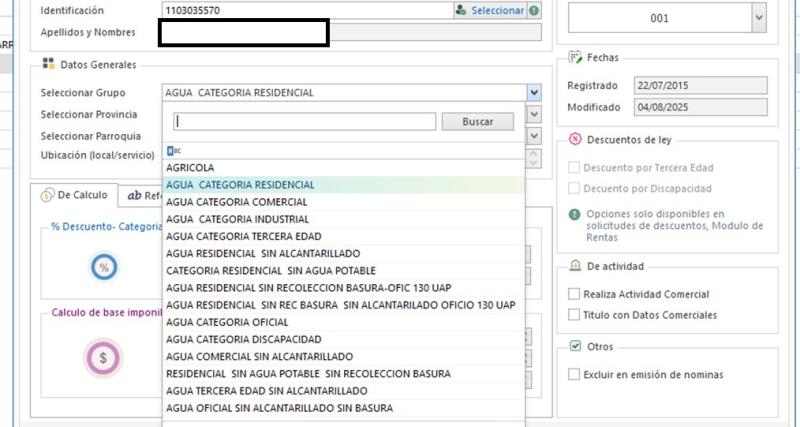Image resolution: width=800 pixels, height=427 pixels.
Task: Select AGUA CATEGORIA TERCERA EDAD option
Action: tap(343, 236)
